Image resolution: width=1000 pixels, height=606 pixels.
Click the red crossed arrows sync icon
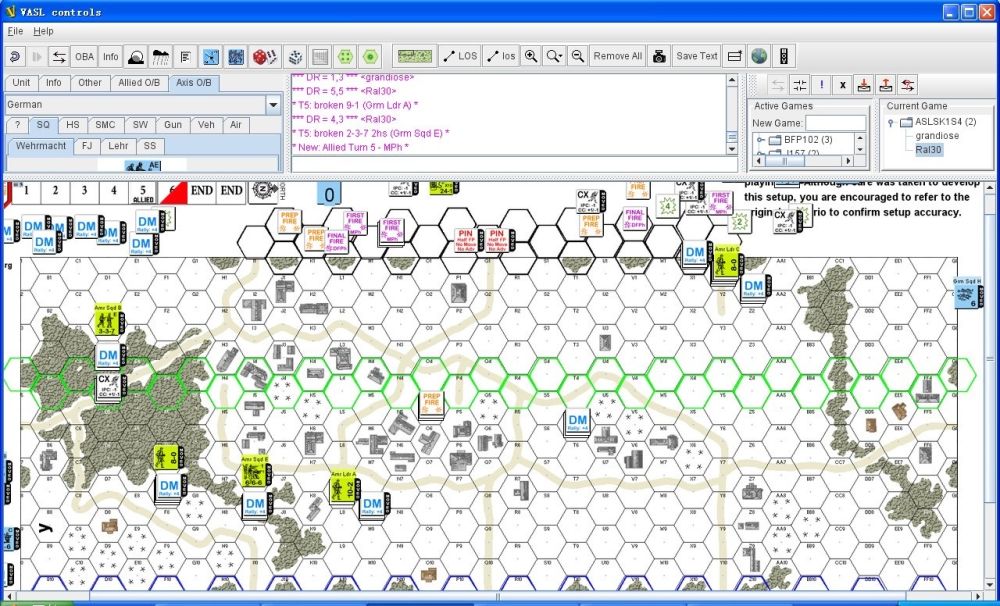pyautogui.click(x=908, y=84)
